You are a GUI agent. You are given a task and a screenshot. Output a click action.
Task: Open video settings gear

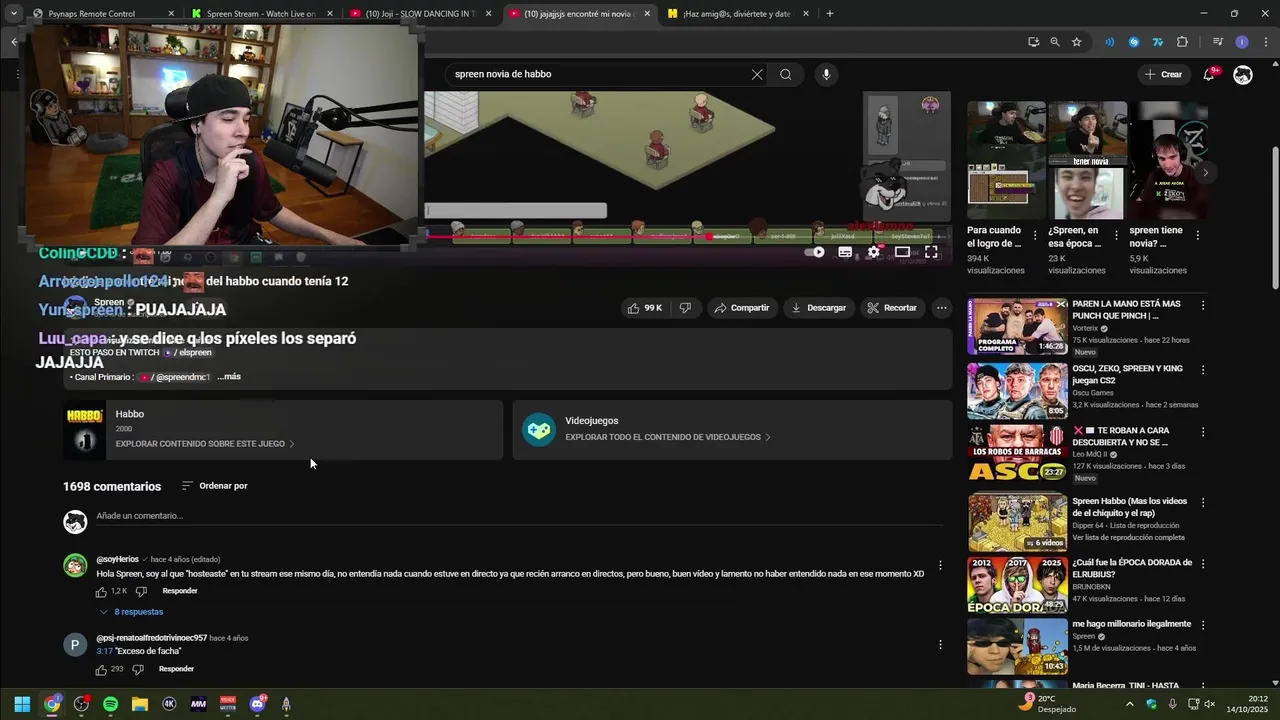pyautogui.click(x=873, y=252)
